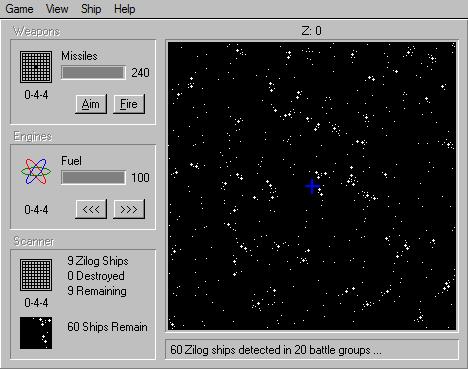Click the Z: 0 depth label
468x369 pixels.
[312, 31]
